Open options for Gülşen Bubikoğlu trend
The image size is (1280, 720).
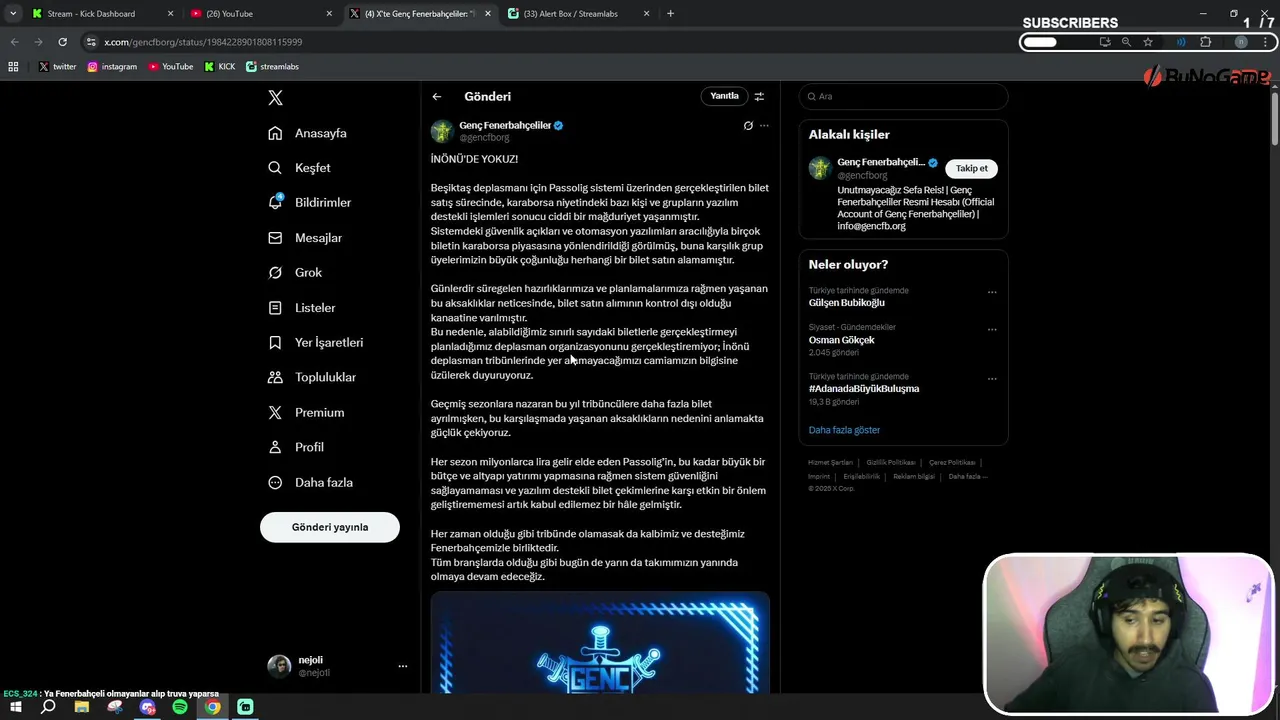pyautogui.click(x=992, y=292)
